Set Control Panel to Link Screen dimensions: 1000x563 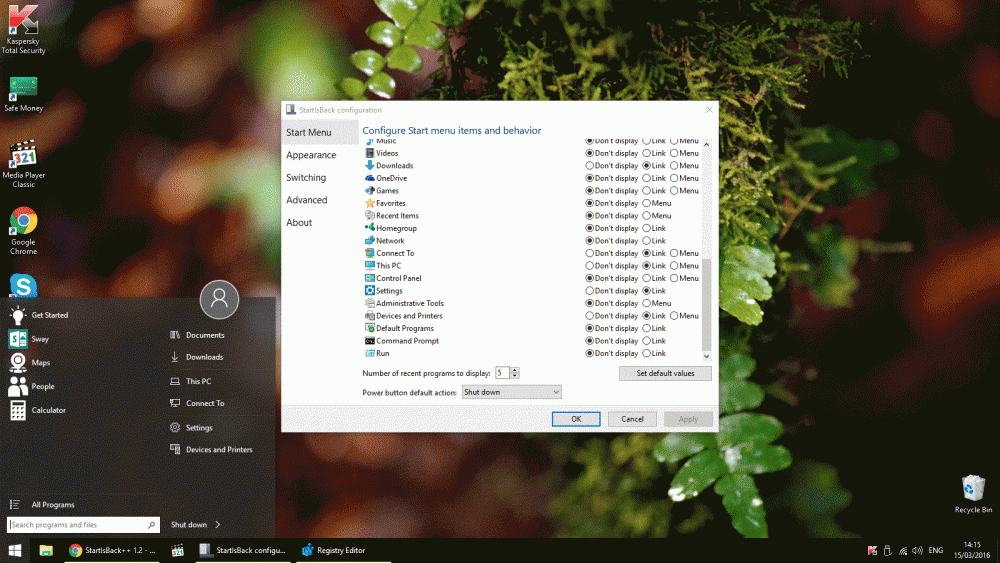(646, 278)
